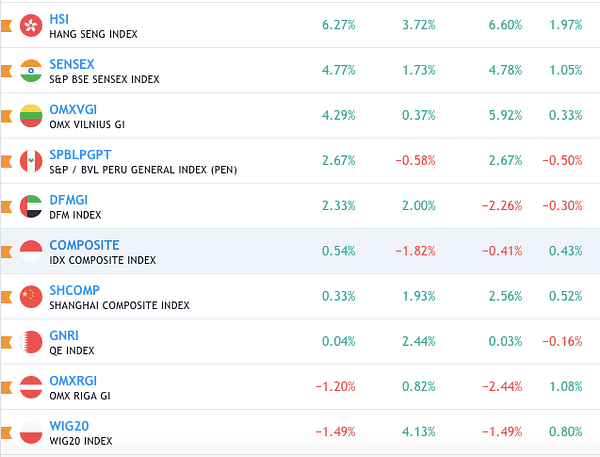600x457 pixels.
Task: Click the Indonesia flag logo for COMPOSITE
Action: pos(31,251)
